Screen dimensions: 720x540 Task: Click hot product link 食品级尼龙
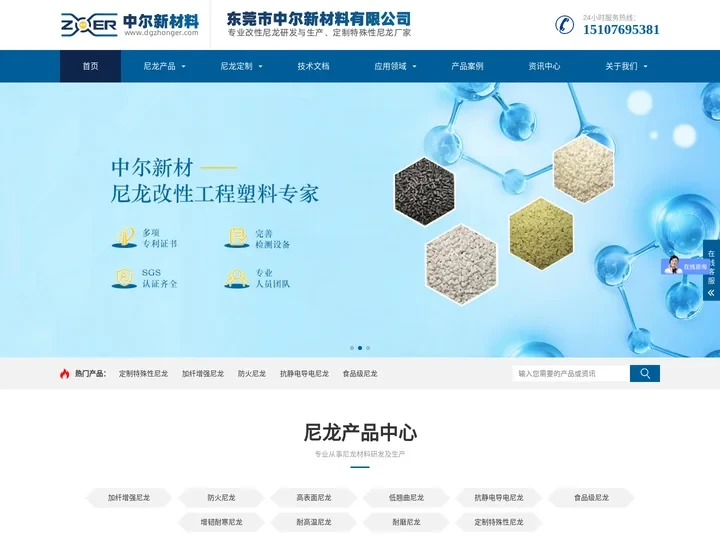(360, 374)
